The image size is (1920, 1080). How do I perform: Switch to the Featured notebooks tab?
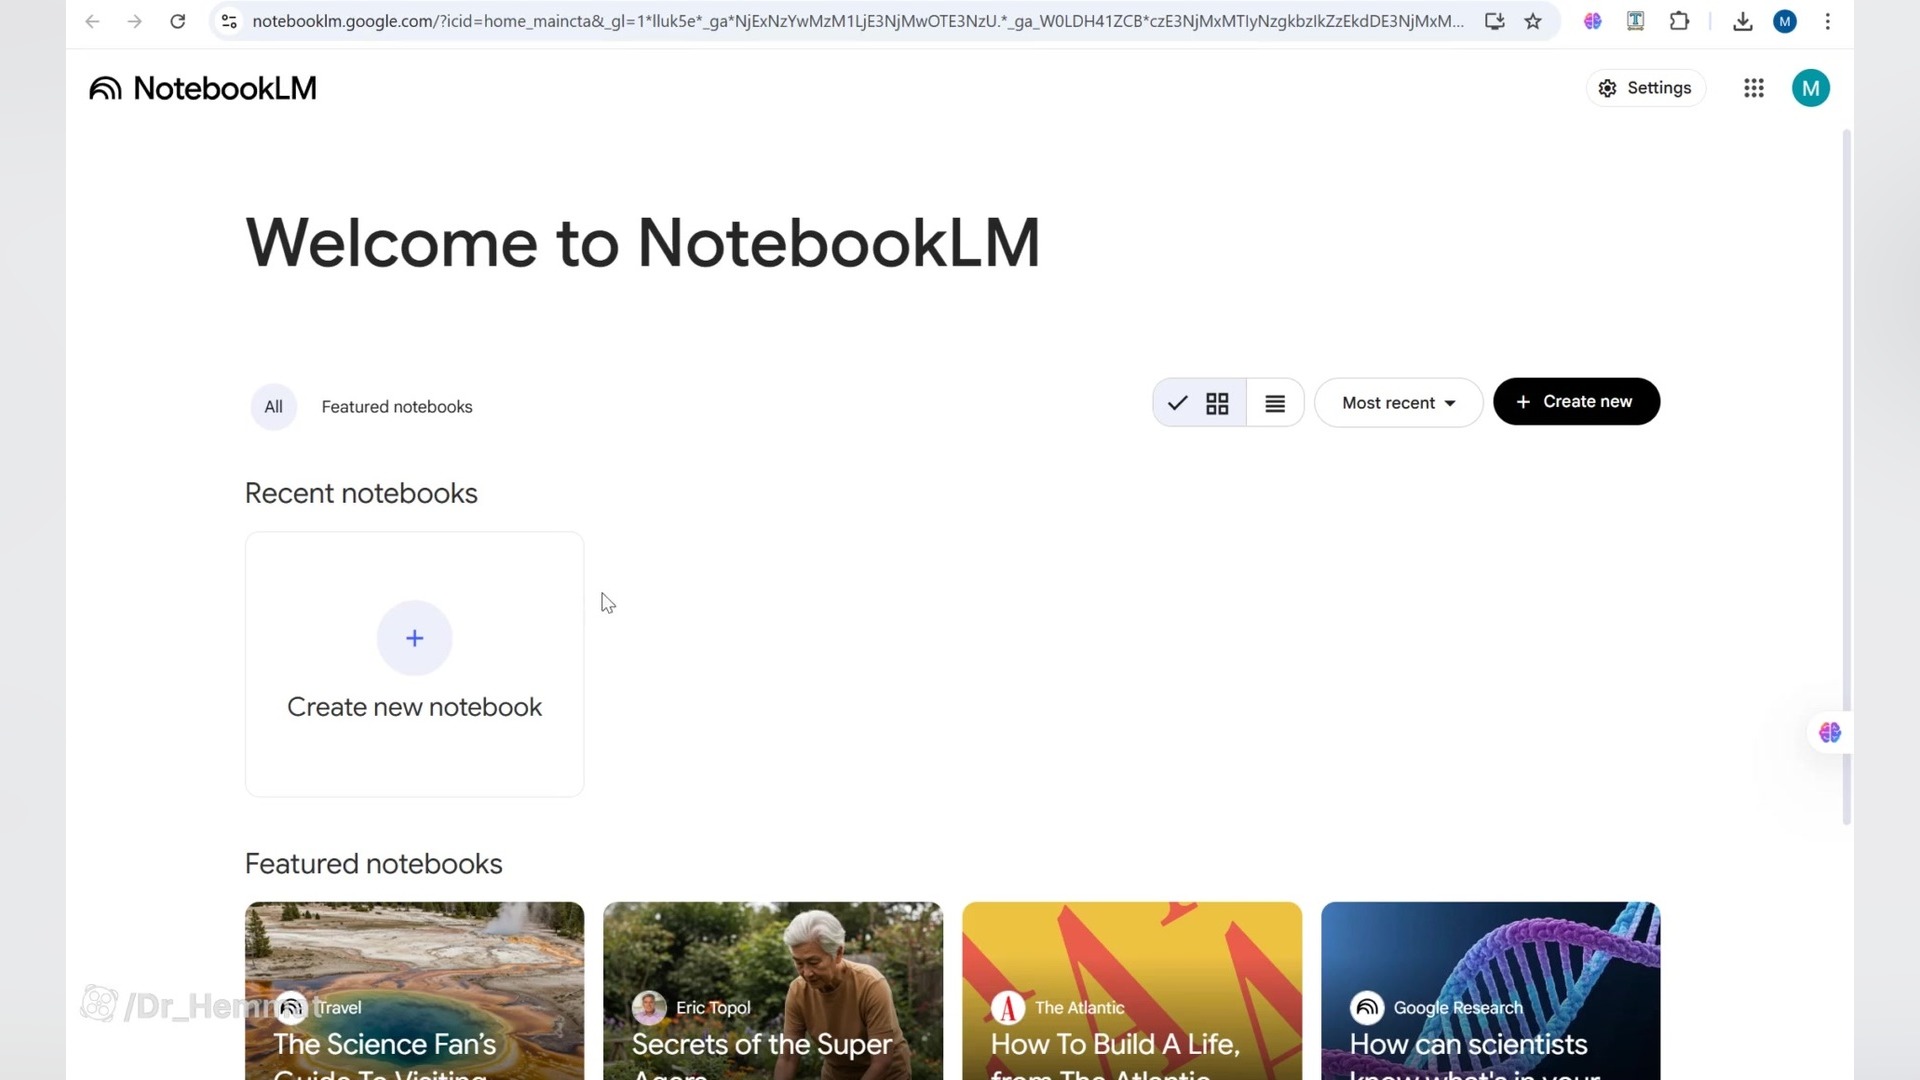coord(397,407)
